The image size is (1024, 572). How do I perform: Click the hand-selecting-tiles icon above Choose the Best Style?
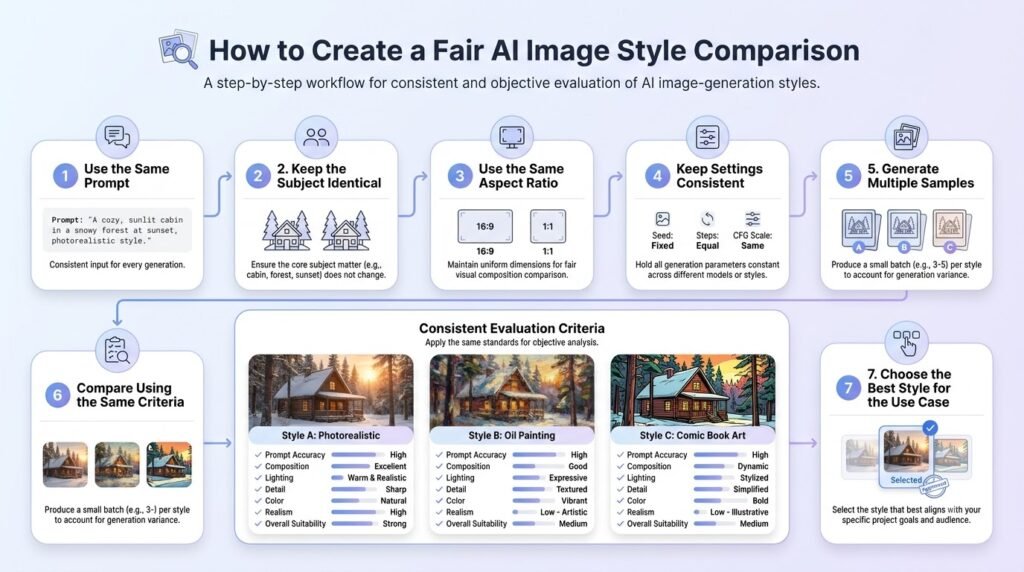(906, 342)
